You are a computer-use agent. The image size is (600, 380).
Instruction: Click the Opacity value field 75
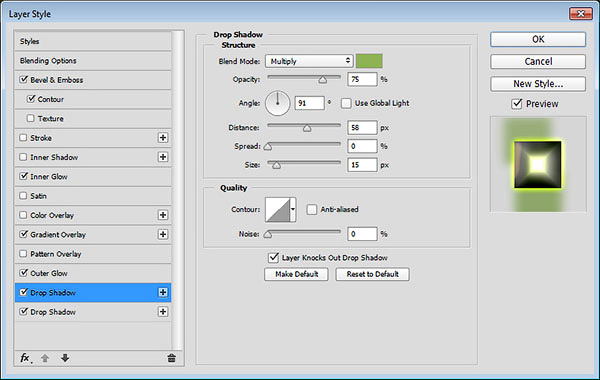pos(362,79)
